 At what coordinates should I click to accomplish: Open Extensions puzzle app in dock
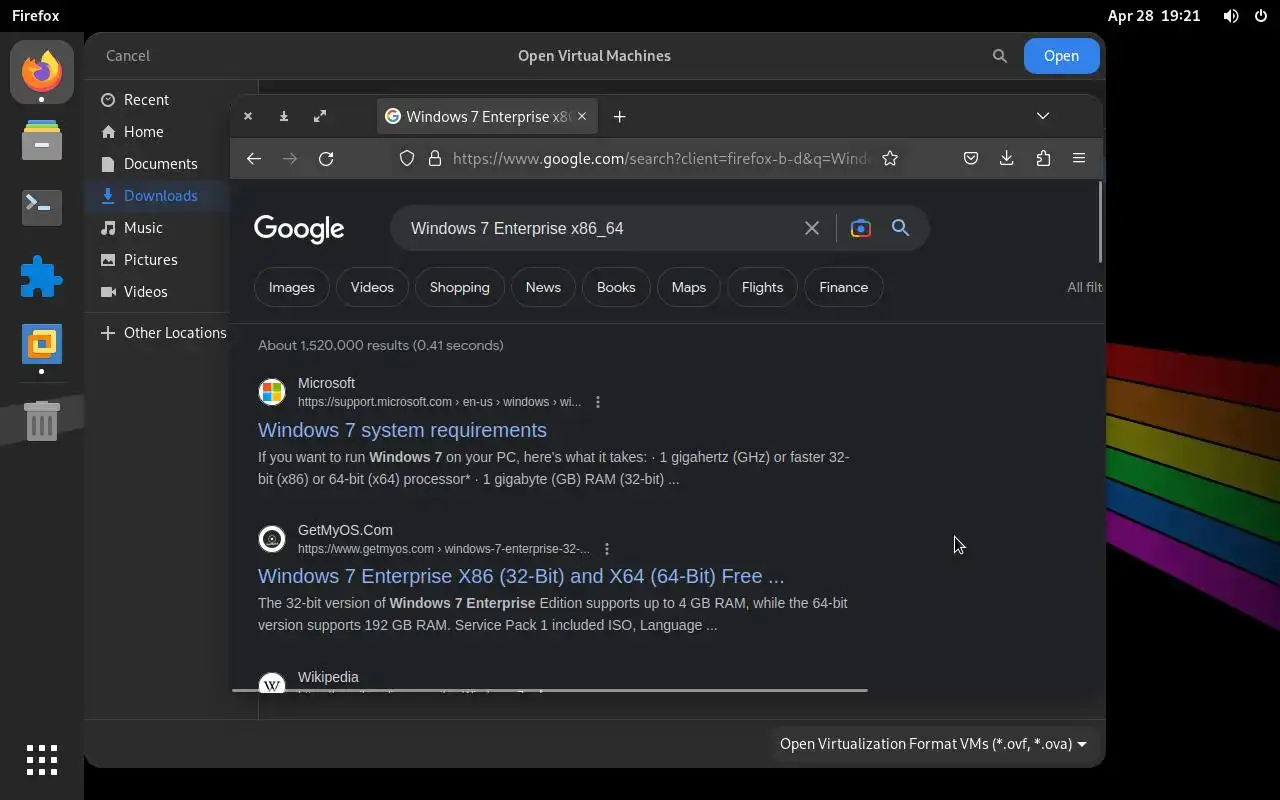pyautogui.click(x=42, y=277)
